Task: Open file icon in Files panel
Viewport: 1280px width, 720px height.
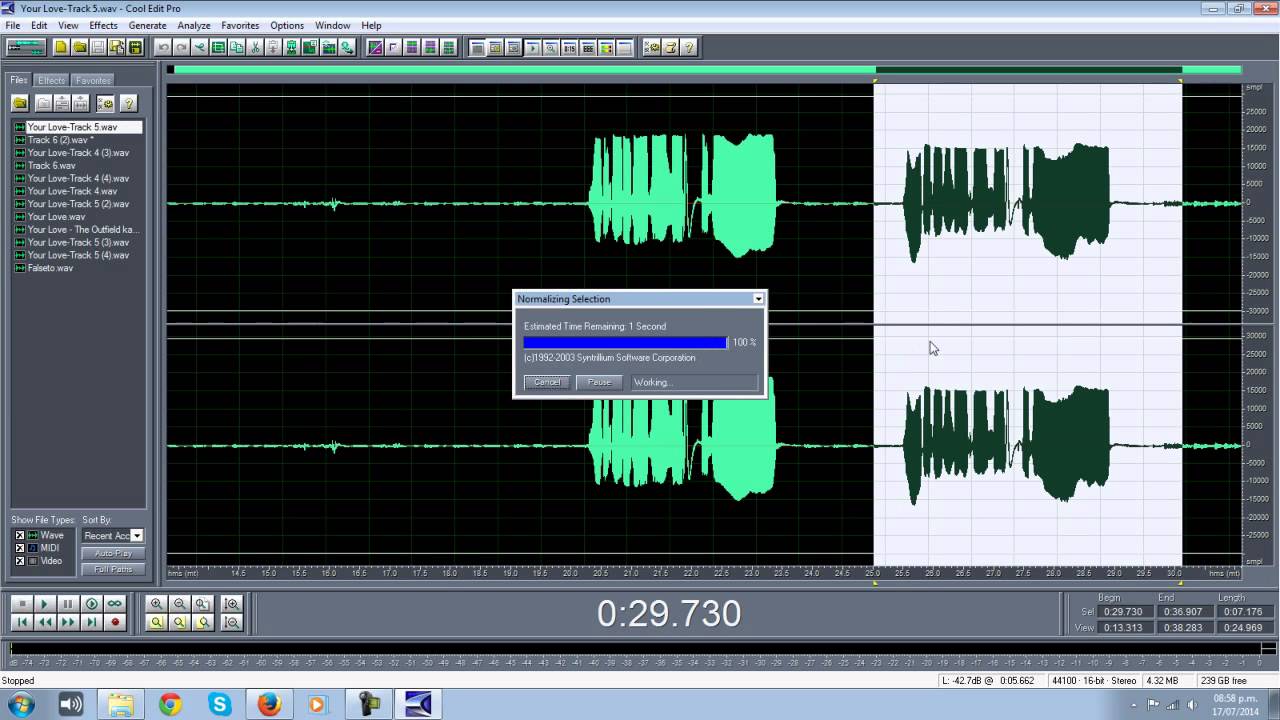Action: [19, 103]
